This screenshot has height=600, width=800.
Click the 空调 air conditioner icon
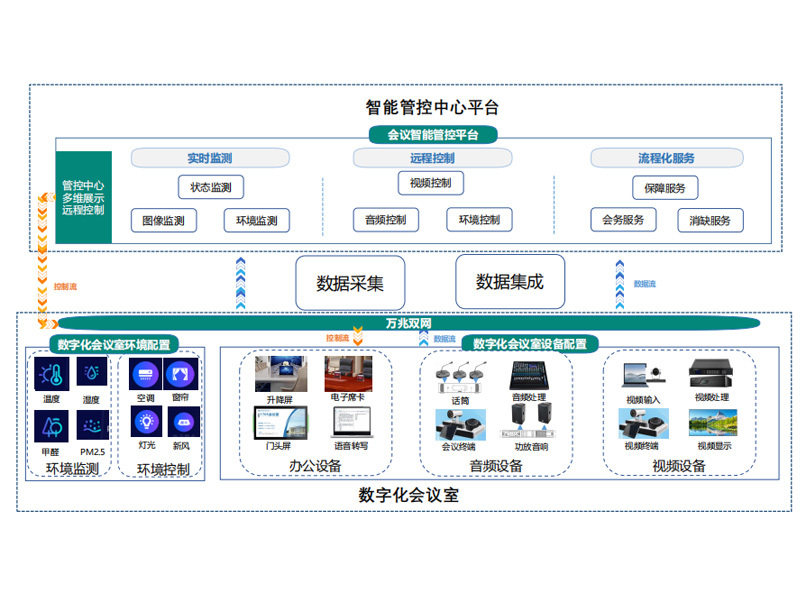145,375
